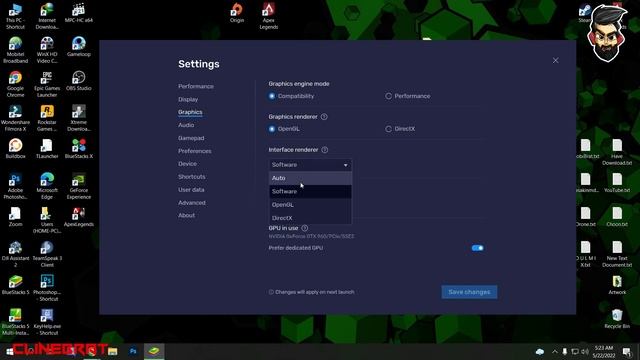640x360 pixels.
Task: Select MPC-HC x64 desktop icon
Action: coord(78,13)
